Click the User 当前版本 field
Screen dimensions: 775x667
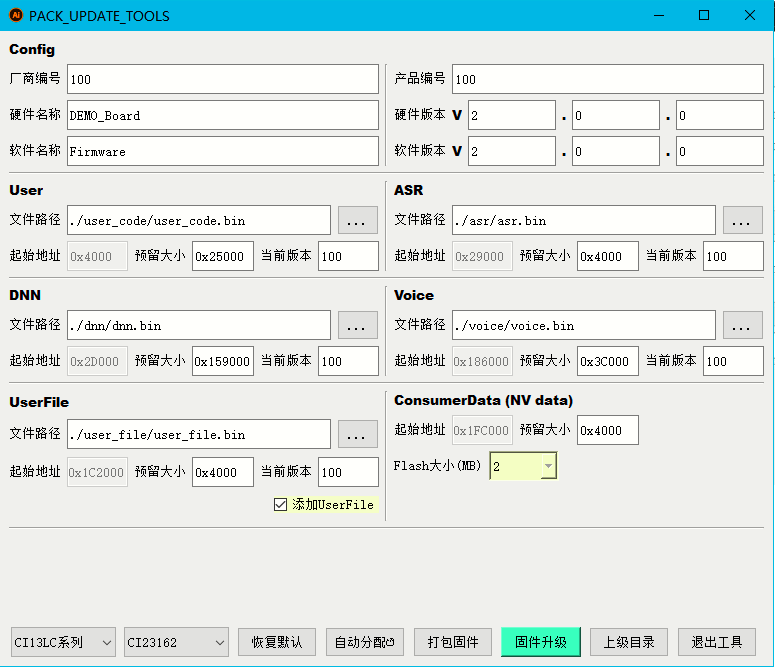[348, 256]
